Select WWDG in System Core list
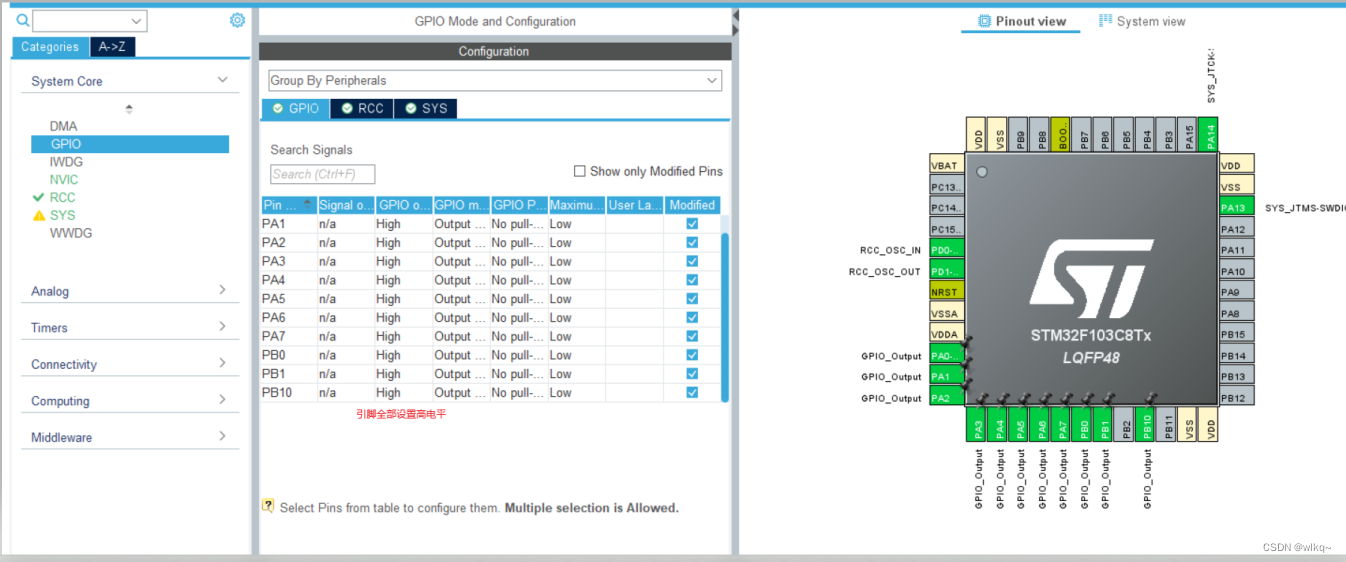 pyautogui.click(x=71, y=233)
